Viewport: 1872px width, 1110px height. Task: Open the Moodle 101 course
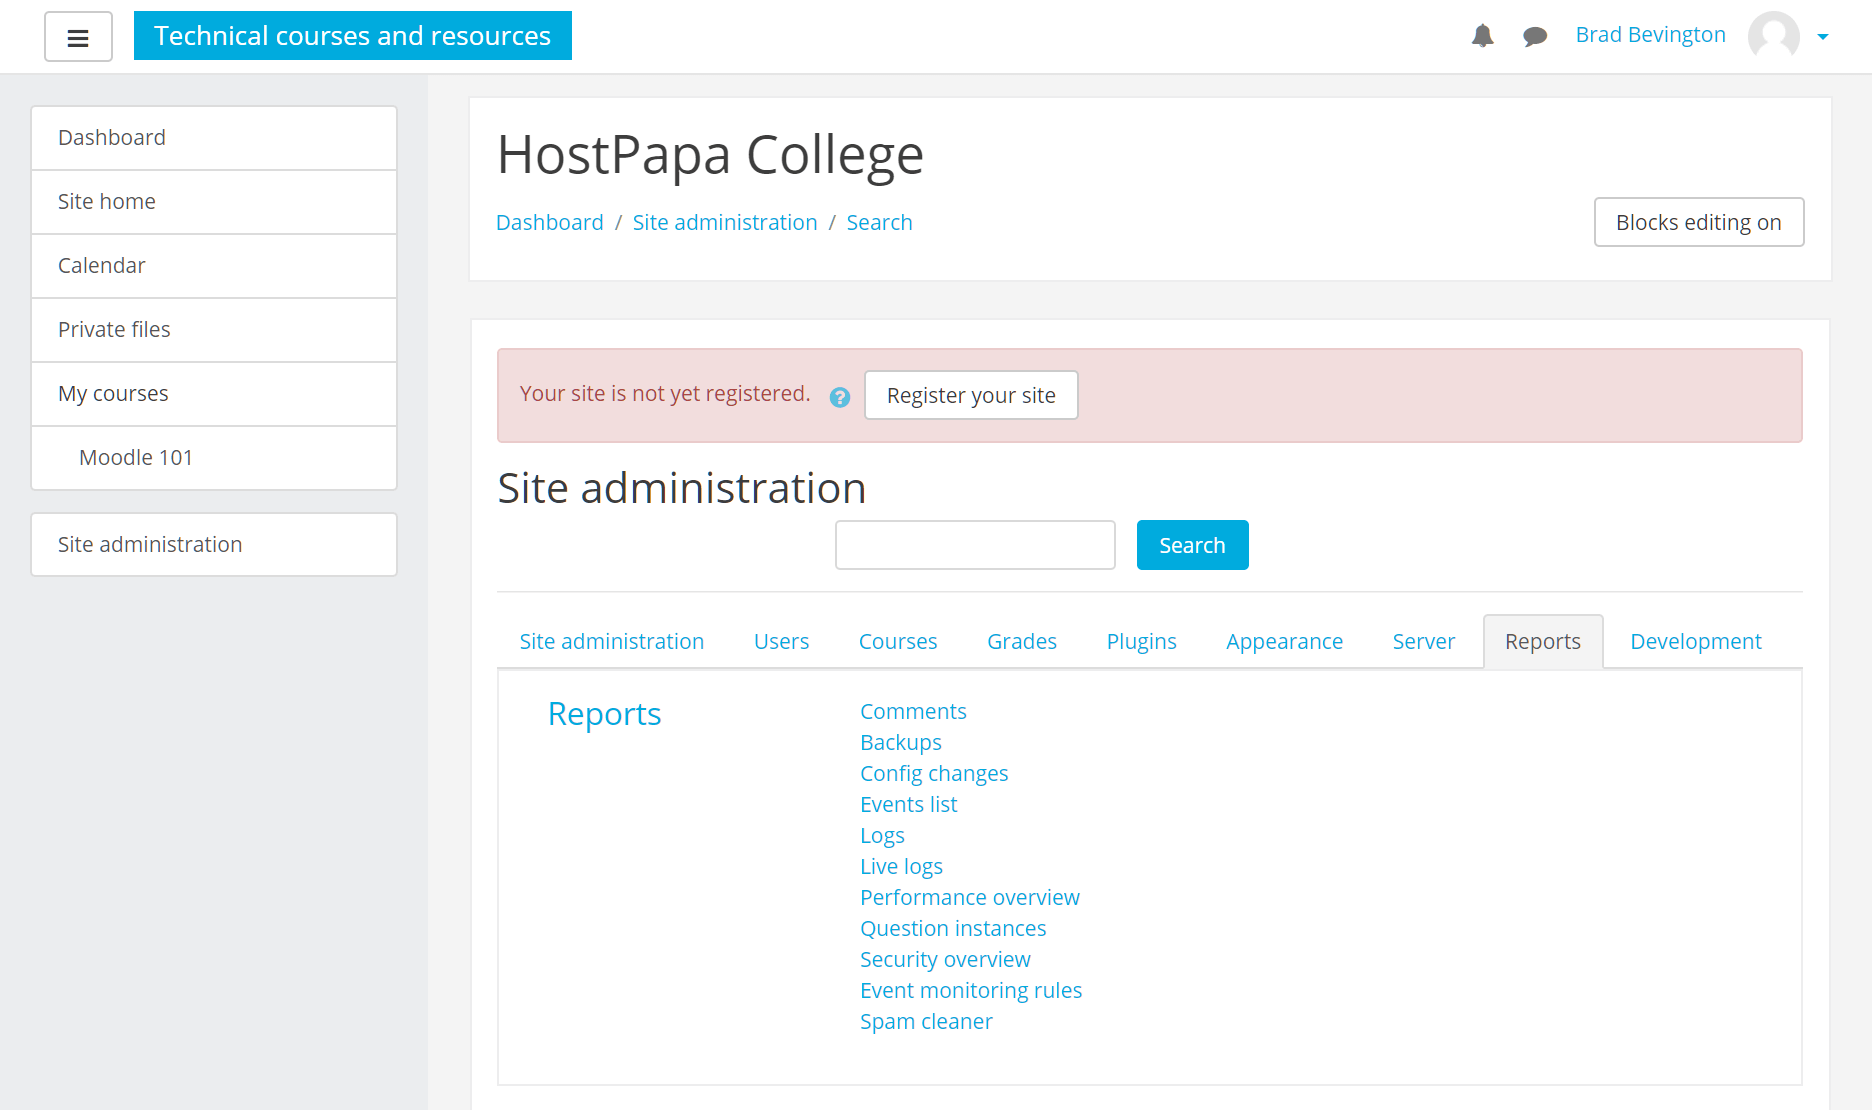(214, 458)
